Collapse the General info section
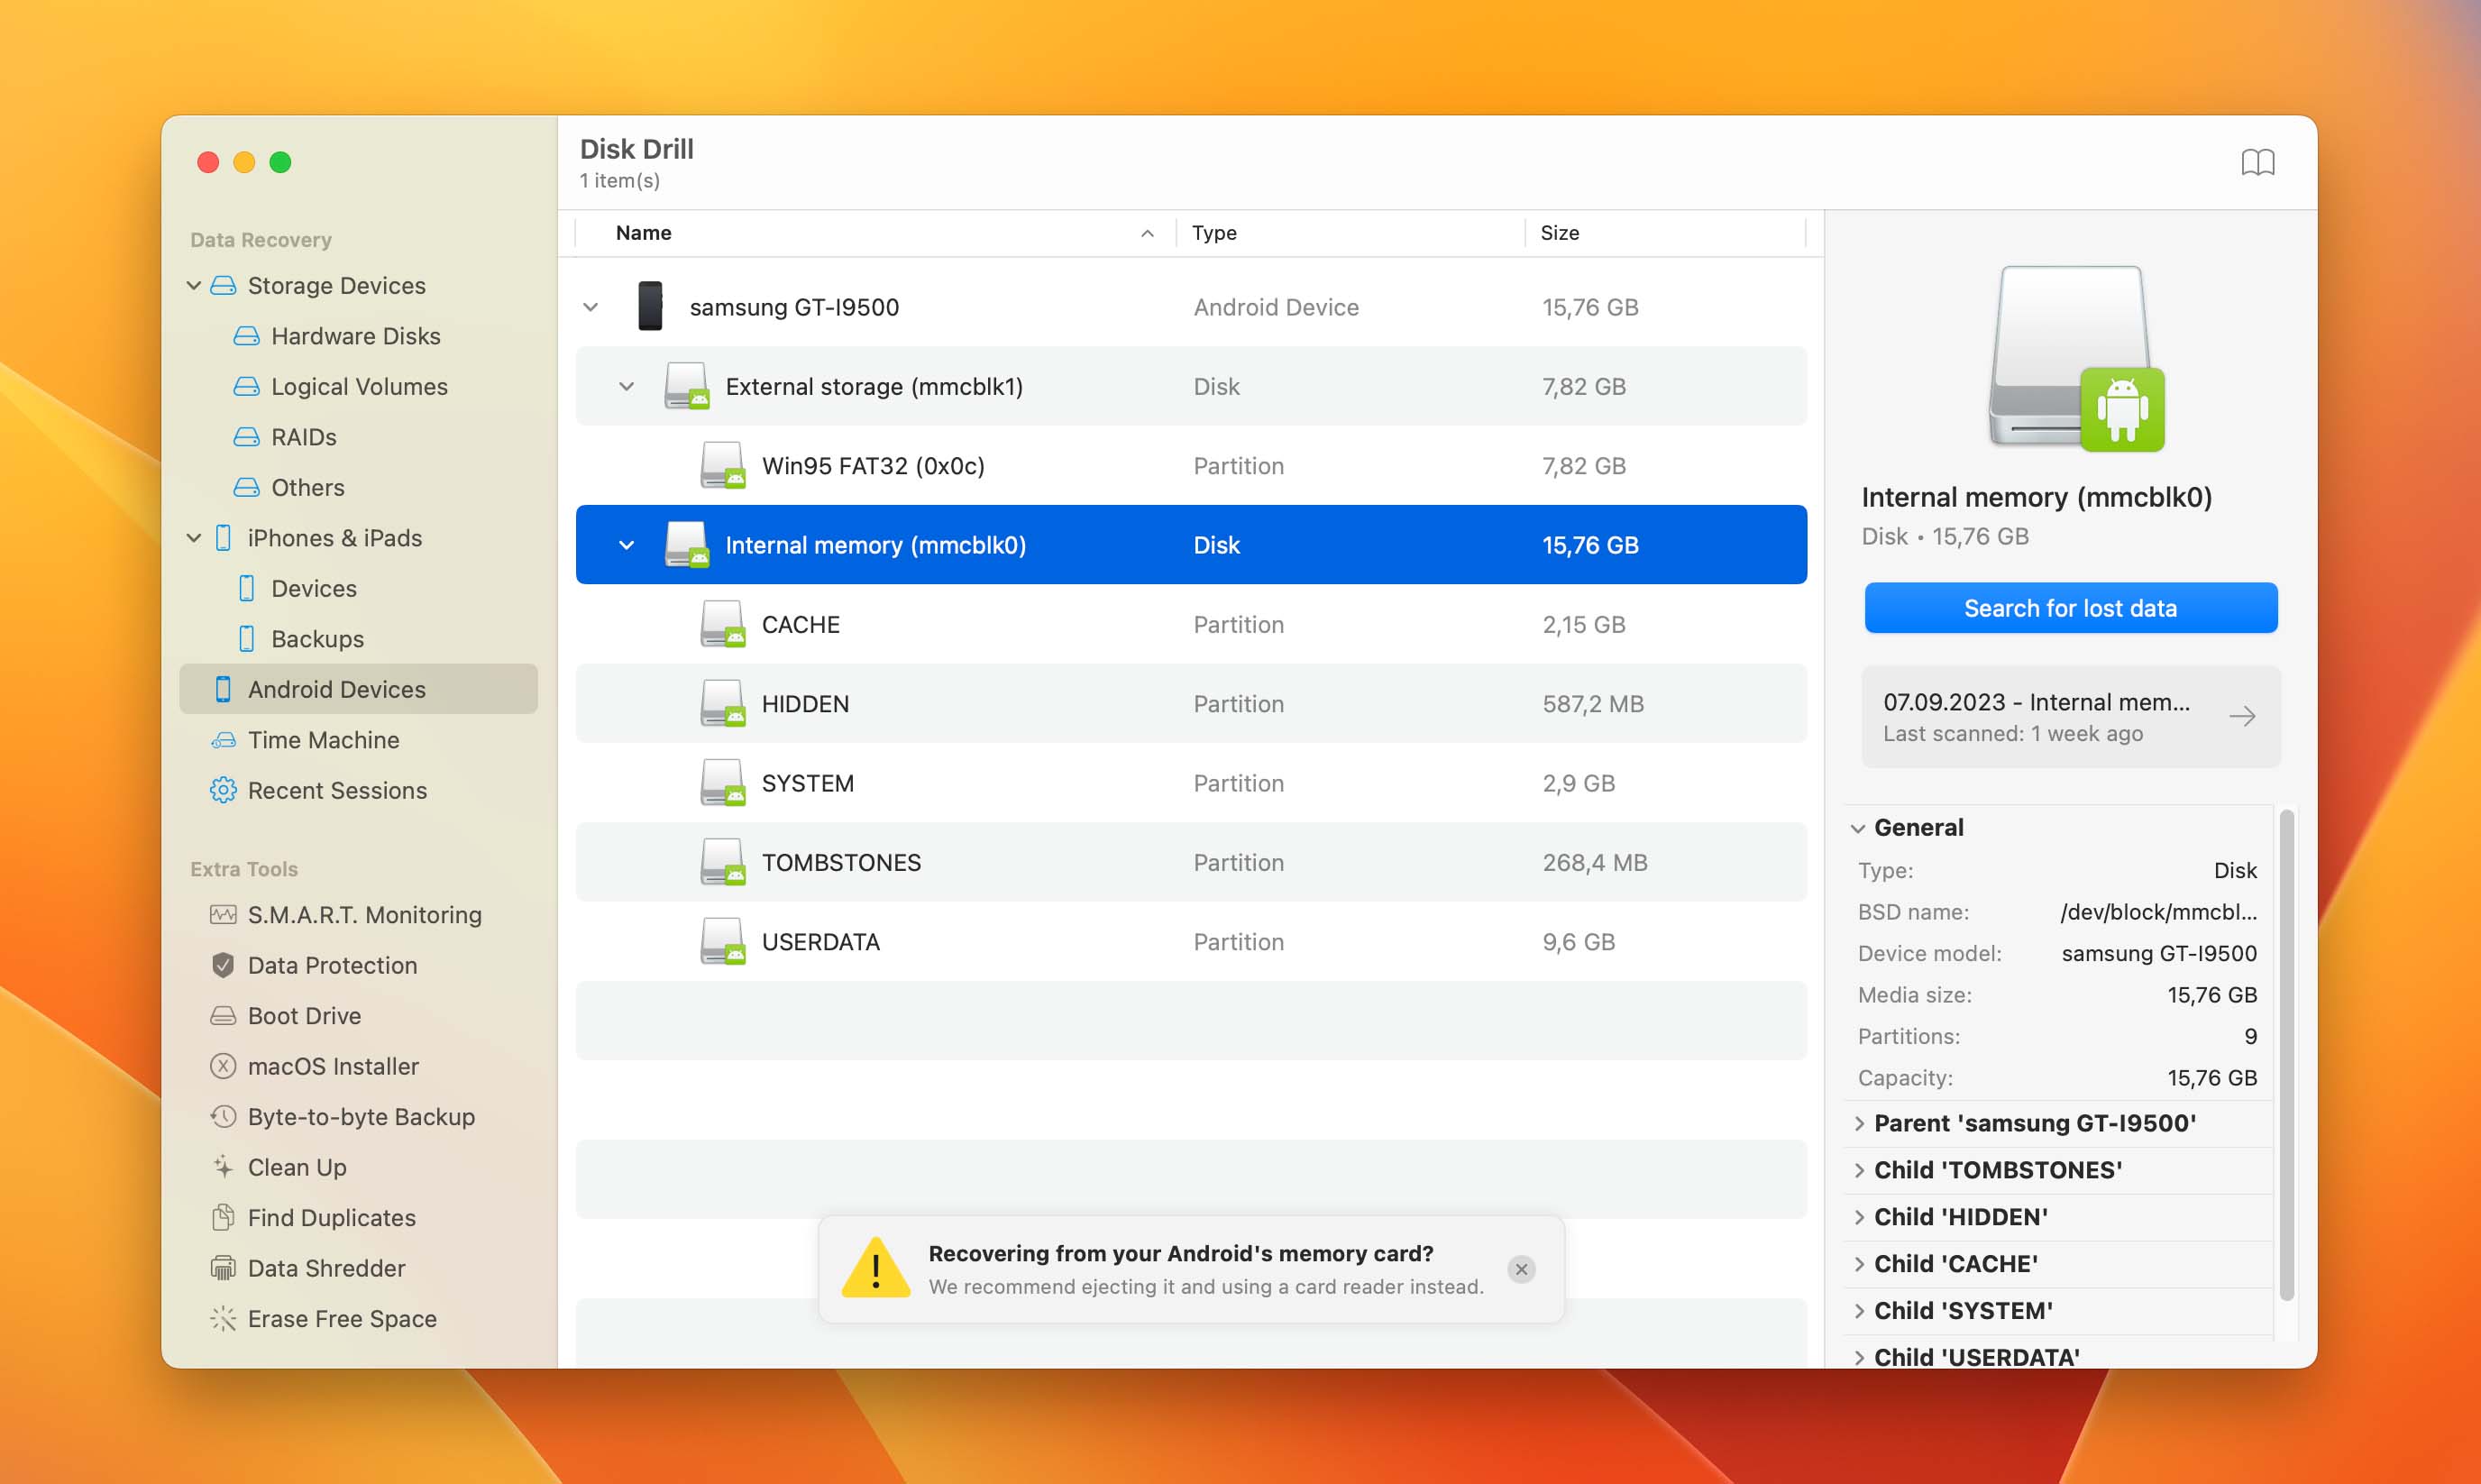Viewport: 2481px width, 1484px height. [1858, 828]
